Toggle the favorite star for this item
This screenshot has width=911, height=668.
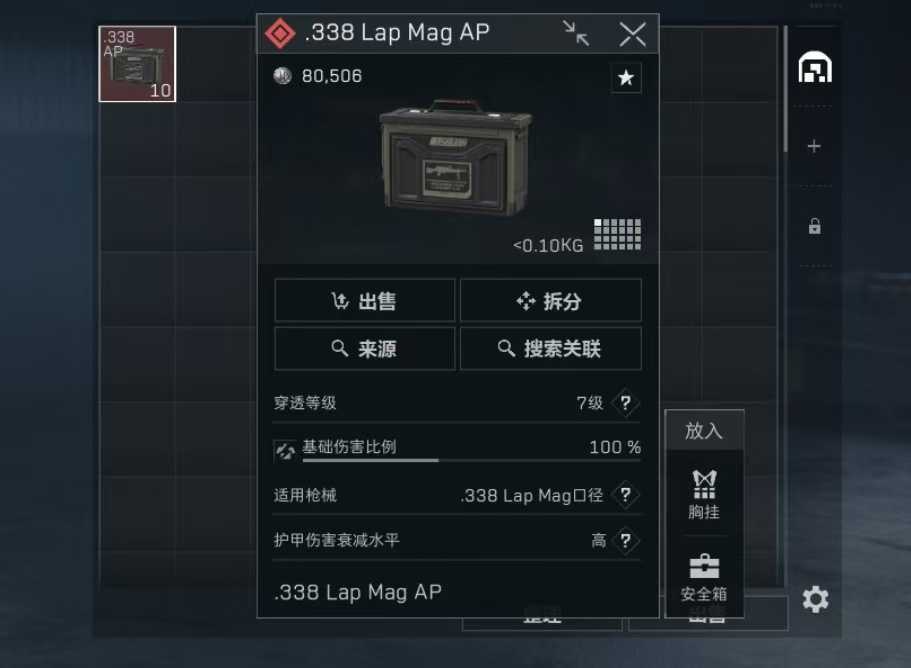pyautogui.click(x=626, y=77)
